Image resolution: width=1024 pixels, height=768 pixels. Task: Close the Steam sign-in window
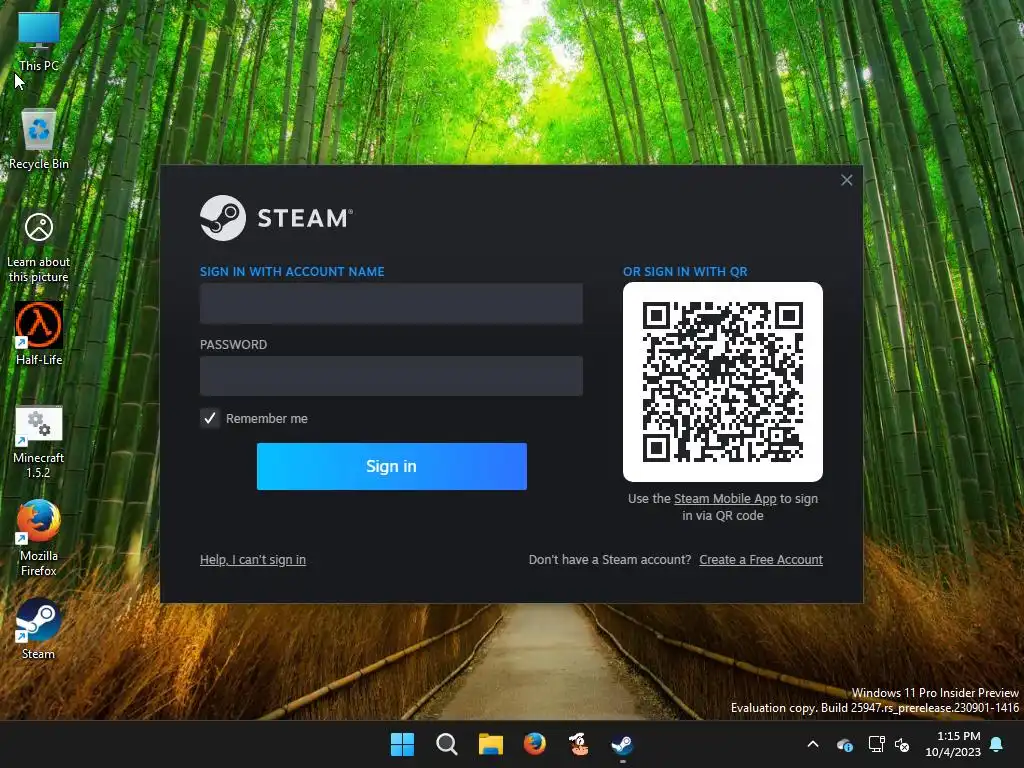coord(846,180)
